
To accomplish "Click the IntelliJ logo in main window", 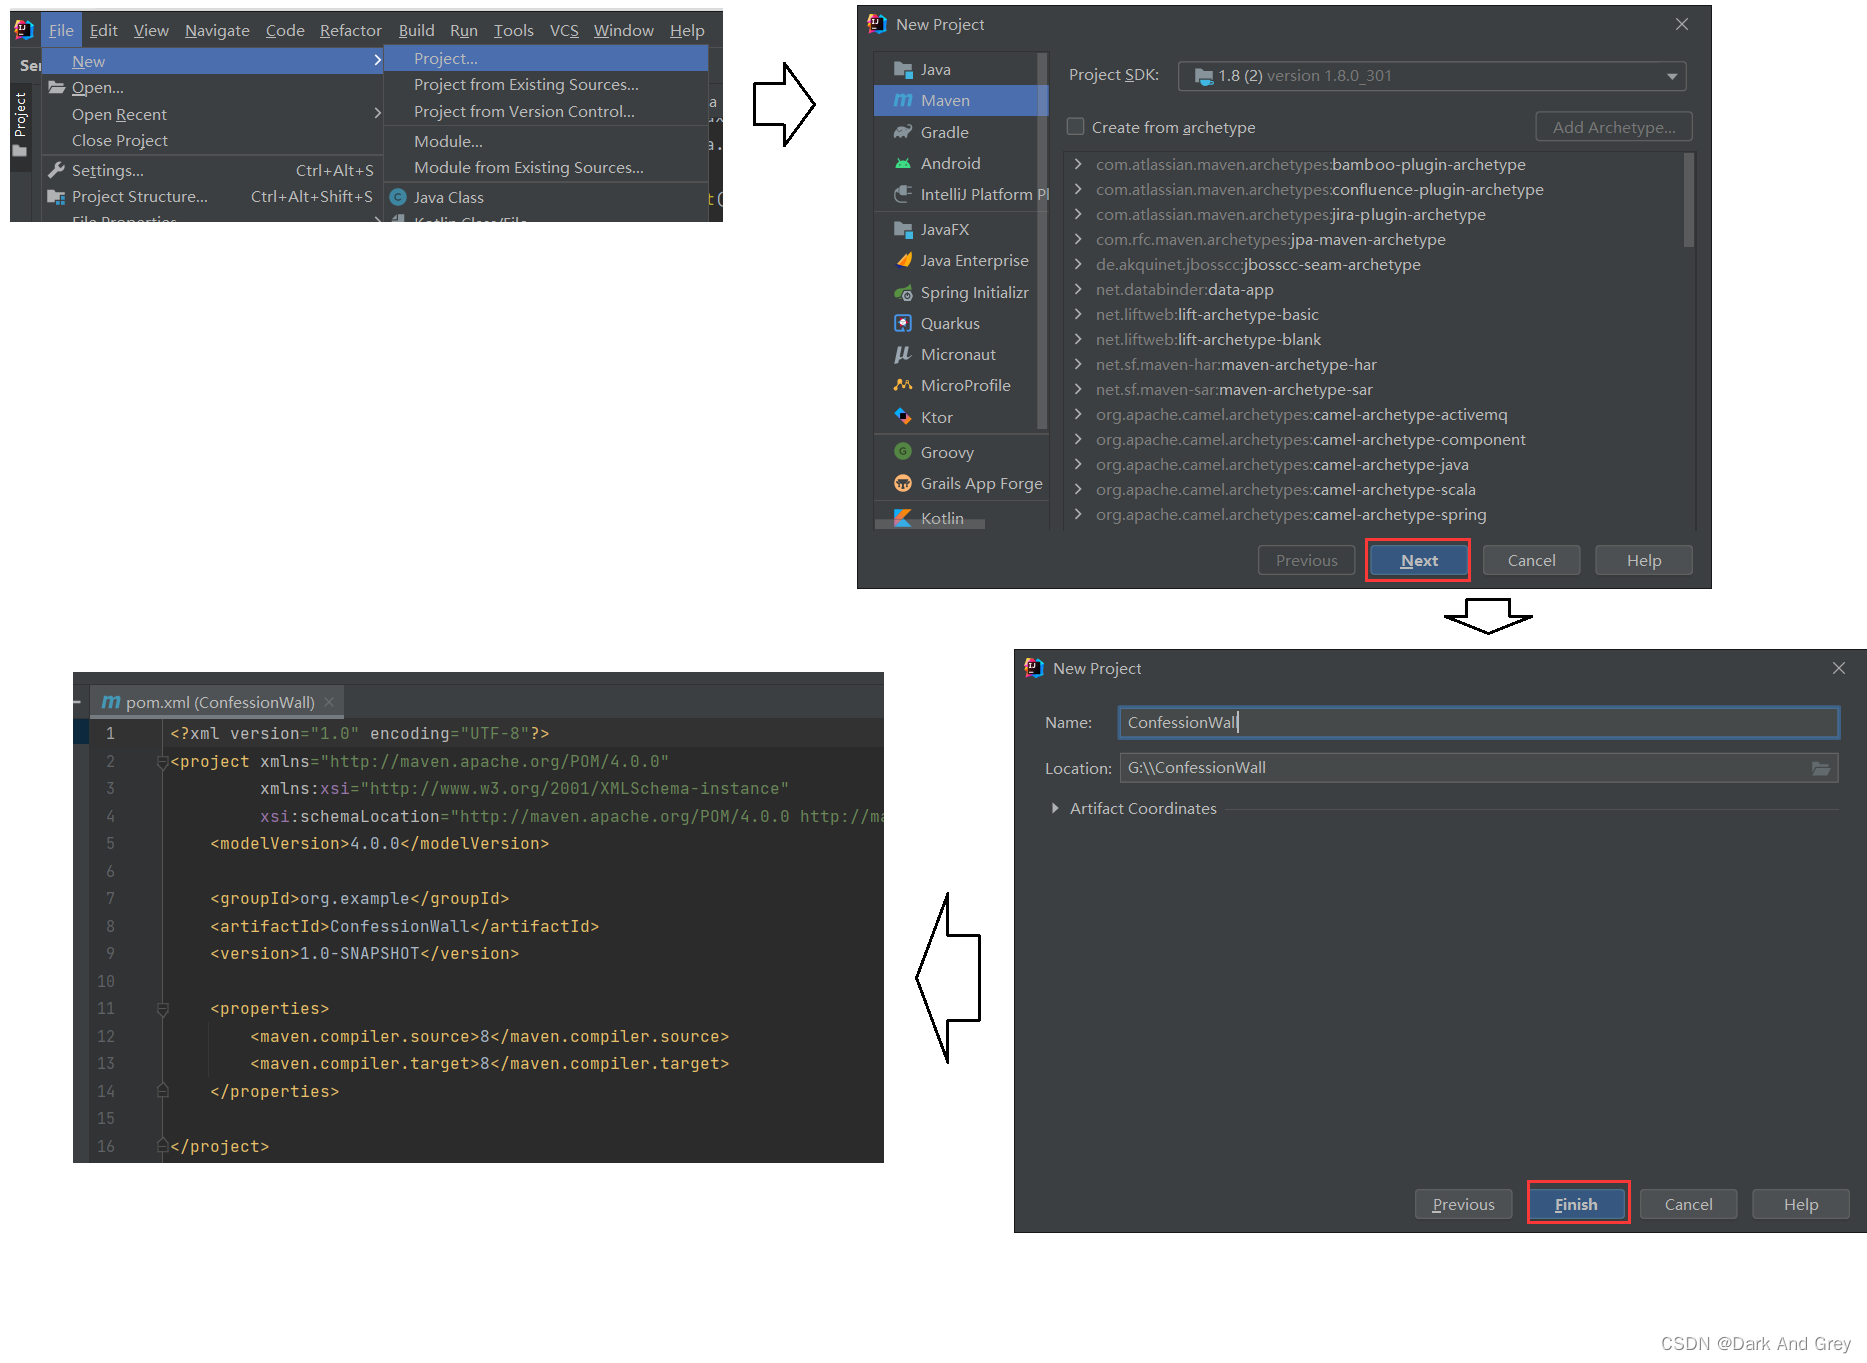I will click(24, 30).
